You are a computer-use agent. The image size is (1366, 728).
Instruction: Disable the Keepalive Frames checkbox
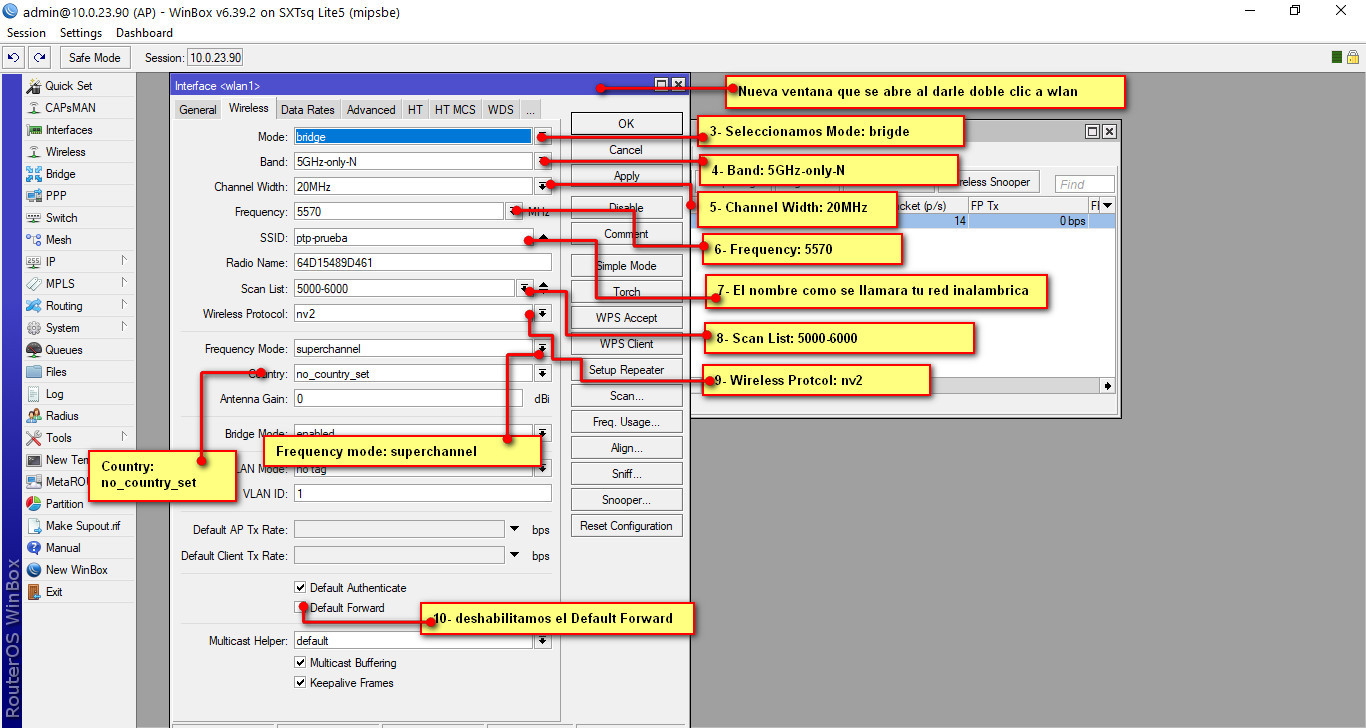[300, 683]
